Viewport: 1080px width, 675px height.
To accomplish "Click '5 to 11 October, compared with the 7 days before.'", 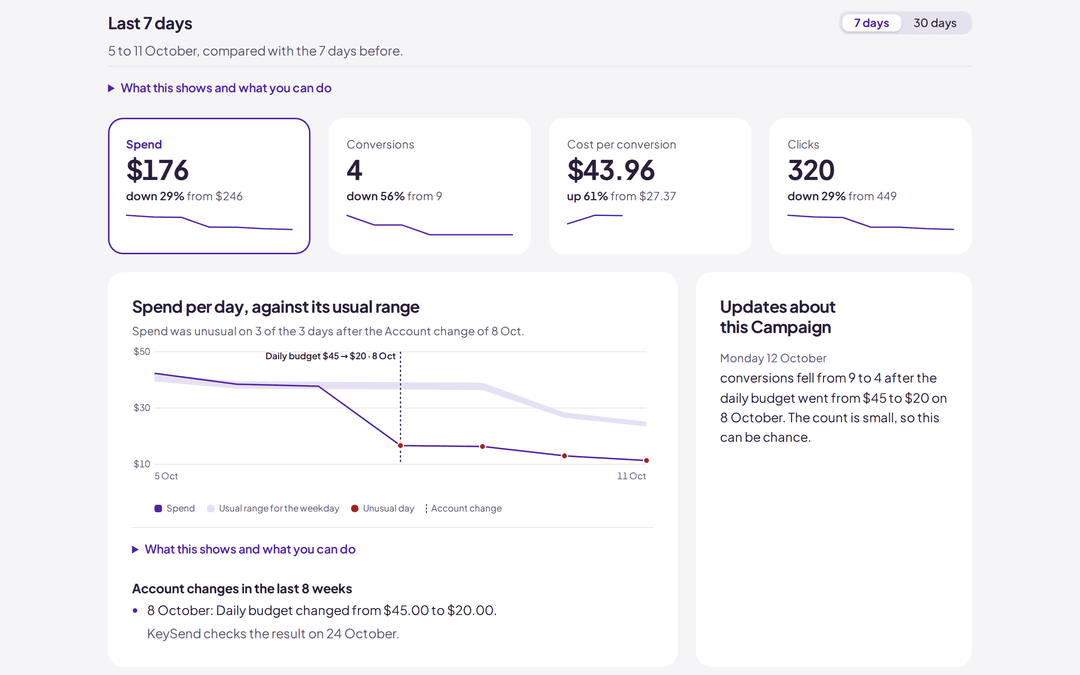I will click(256, 51).
